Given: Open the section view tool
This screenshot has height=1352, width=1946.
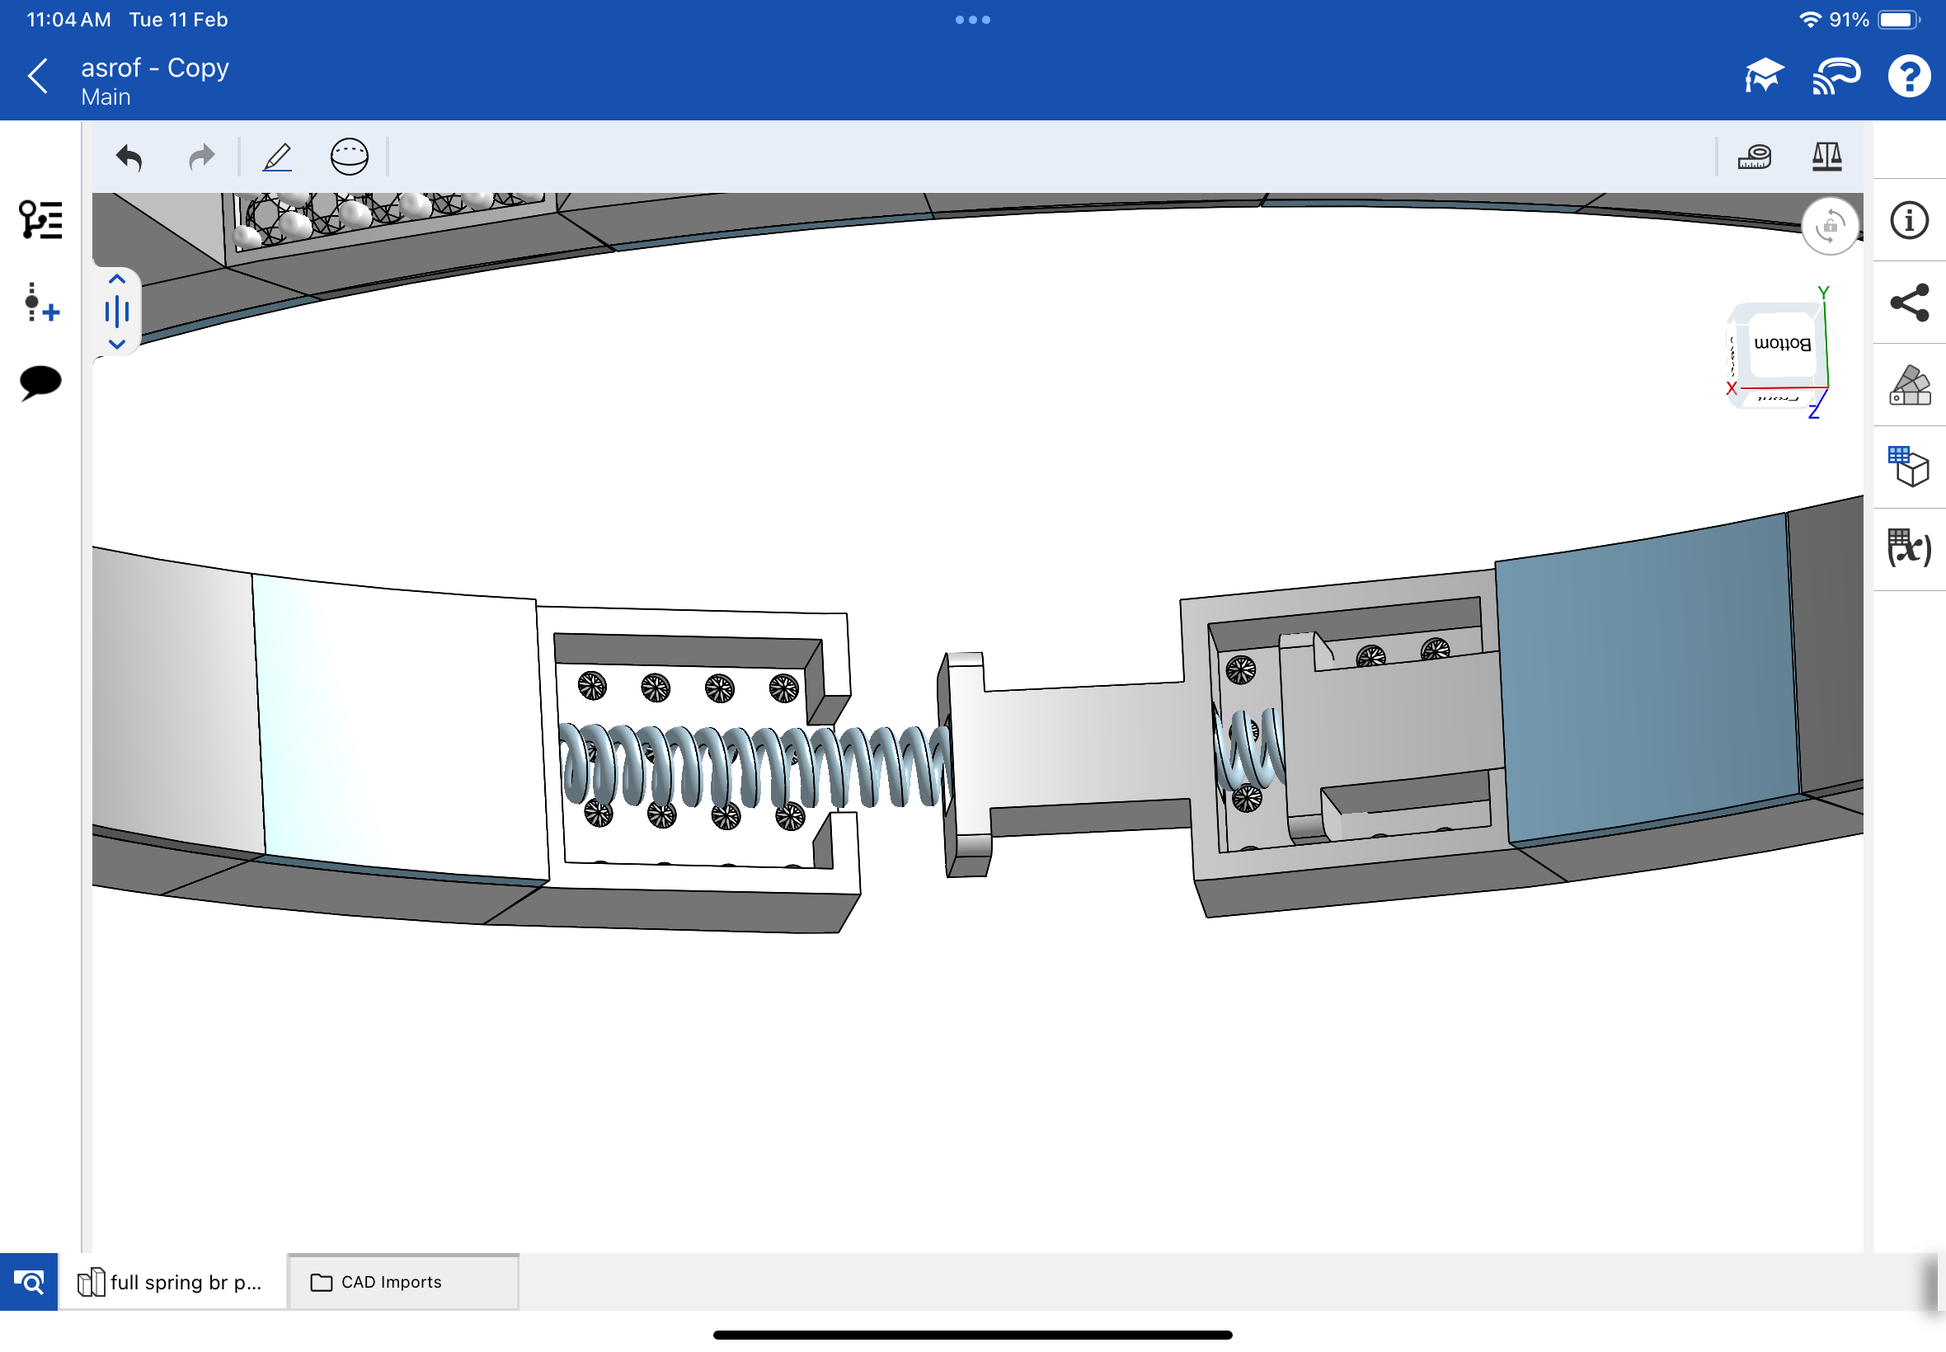Looking at the screenshot, I should [349, 157].
